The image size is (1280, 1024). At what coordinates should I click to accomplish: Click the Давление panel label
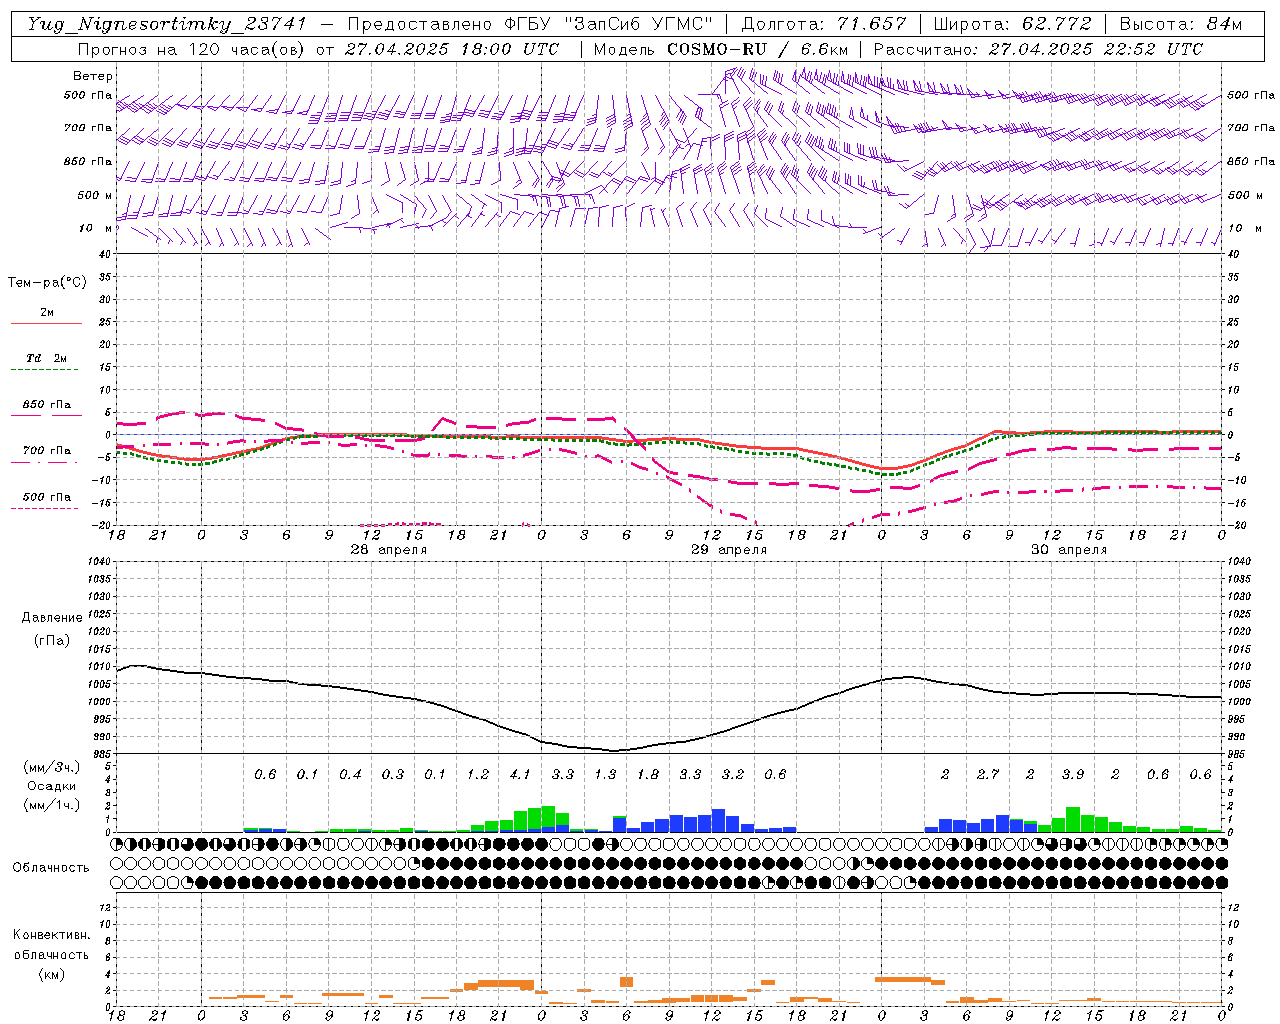tap(52, 618)
